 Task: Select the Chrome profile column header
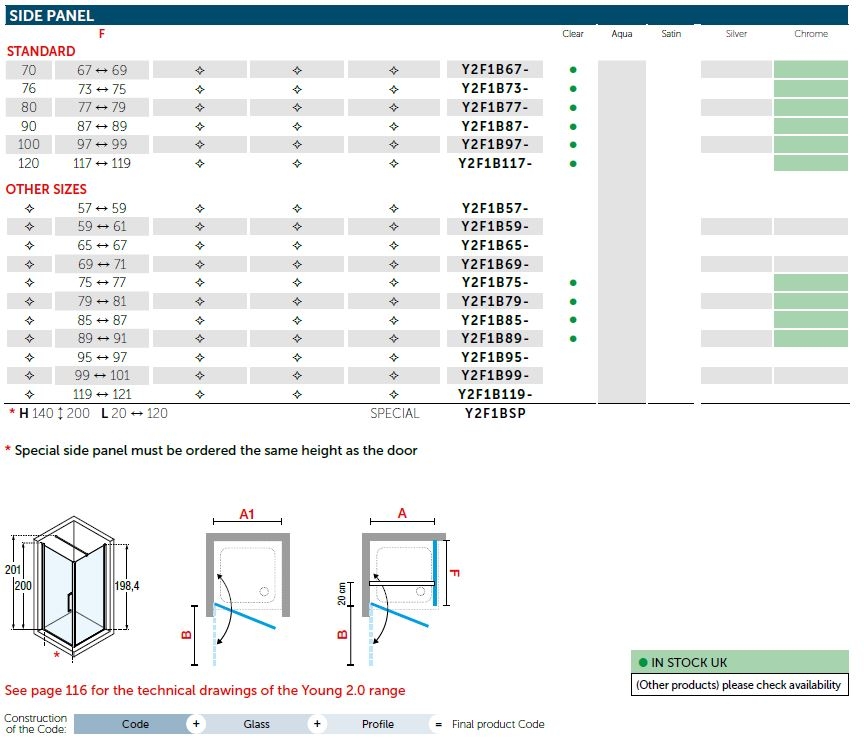pyautogui.click(x=810, y=34)
